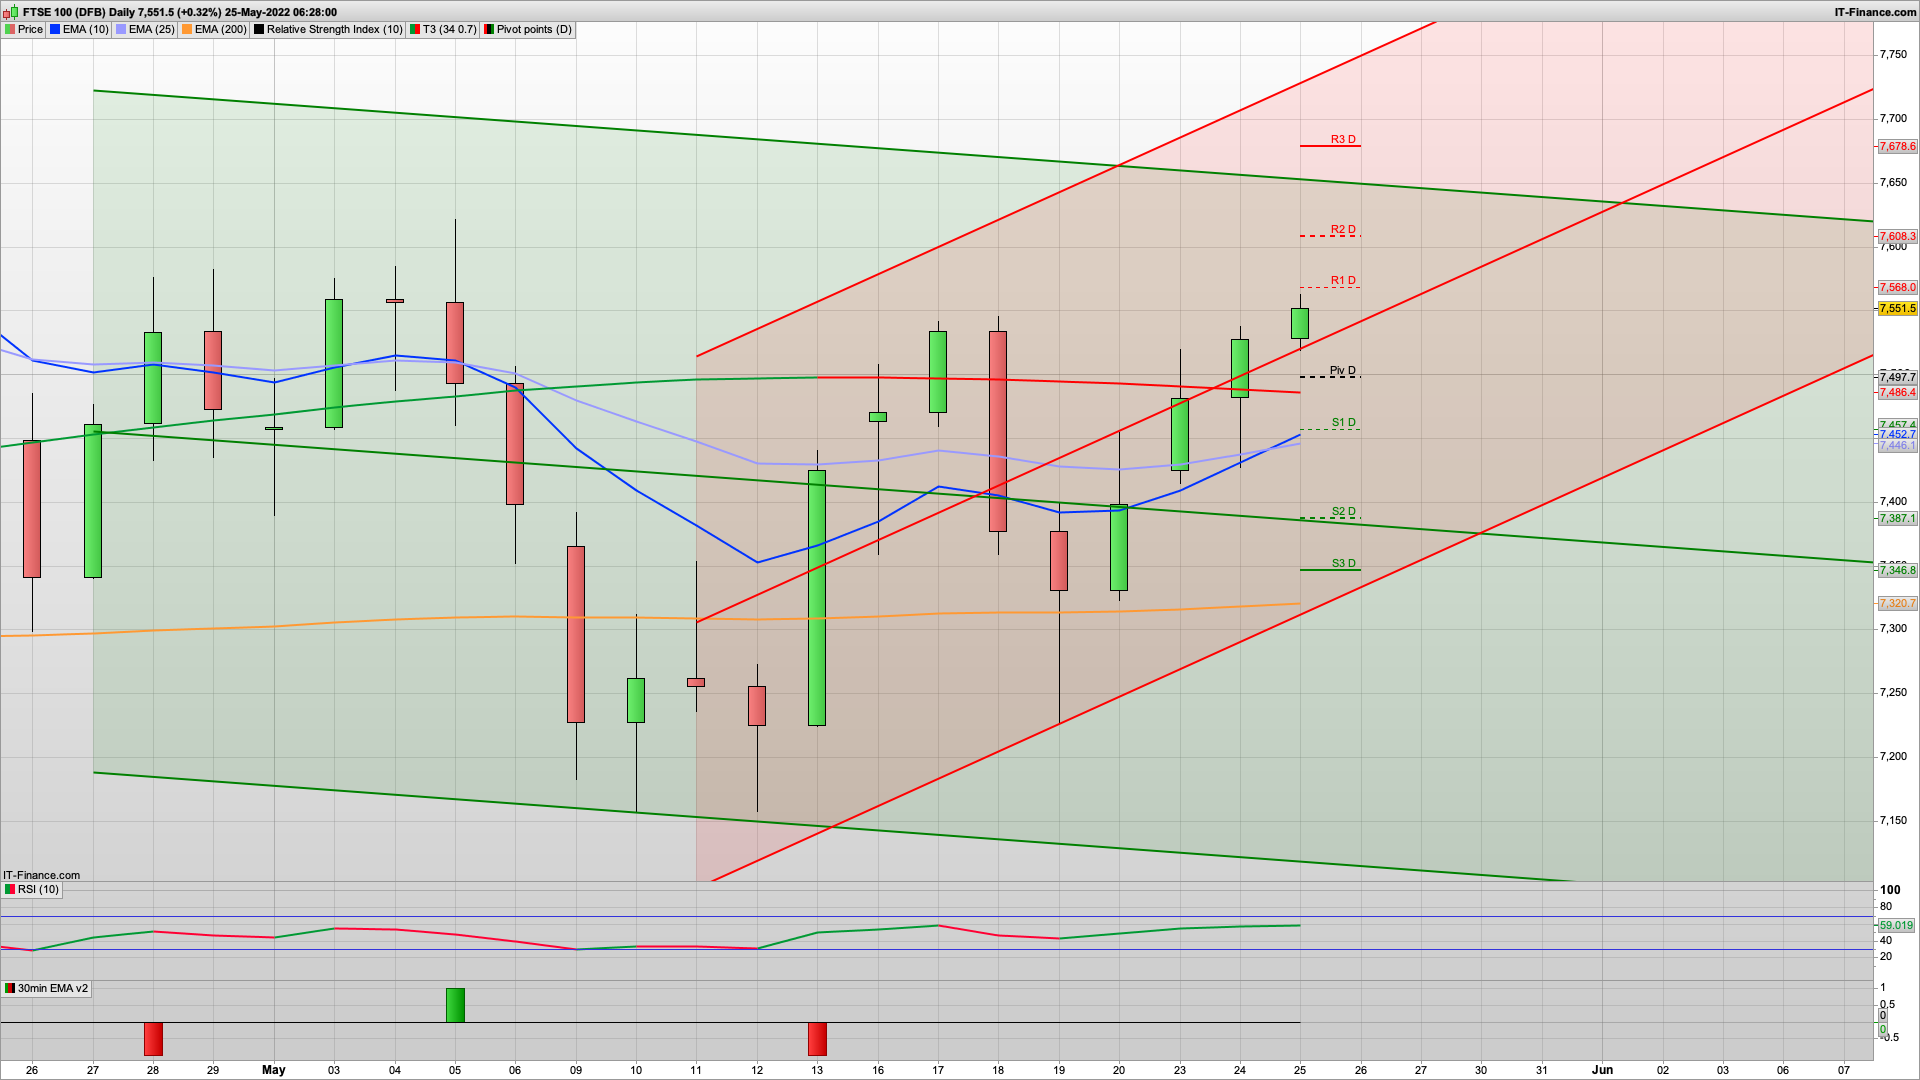1920x1080 pixels.
Task: Select the S3 D pivot support marker
Action: [x=1330, y=569]
